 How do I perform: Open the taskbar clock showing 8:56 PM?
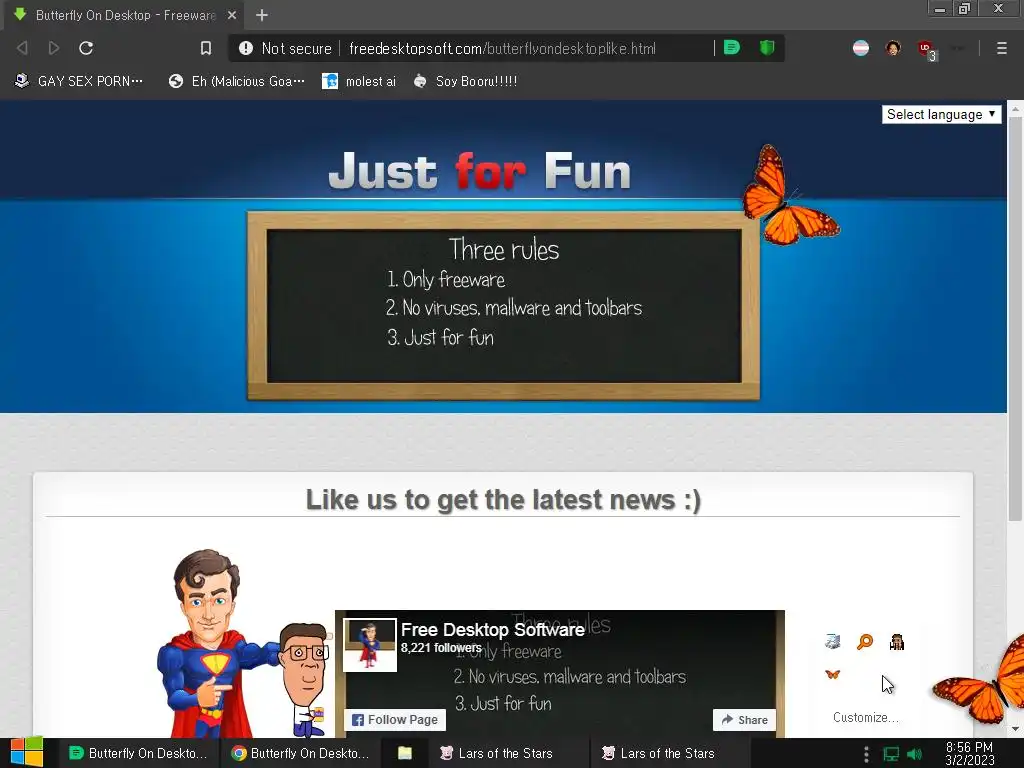[970, 754]
